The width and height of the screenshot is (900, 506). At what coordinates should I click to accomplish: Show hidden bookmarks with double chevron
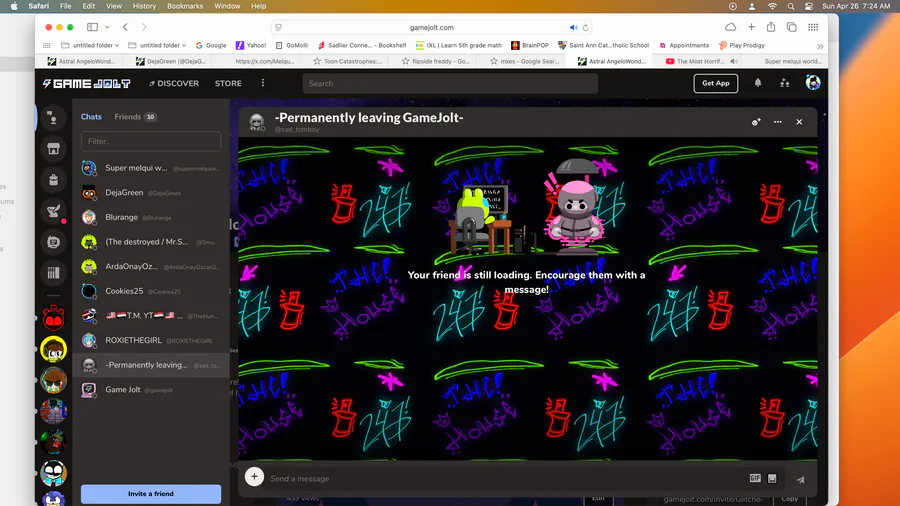820,46
